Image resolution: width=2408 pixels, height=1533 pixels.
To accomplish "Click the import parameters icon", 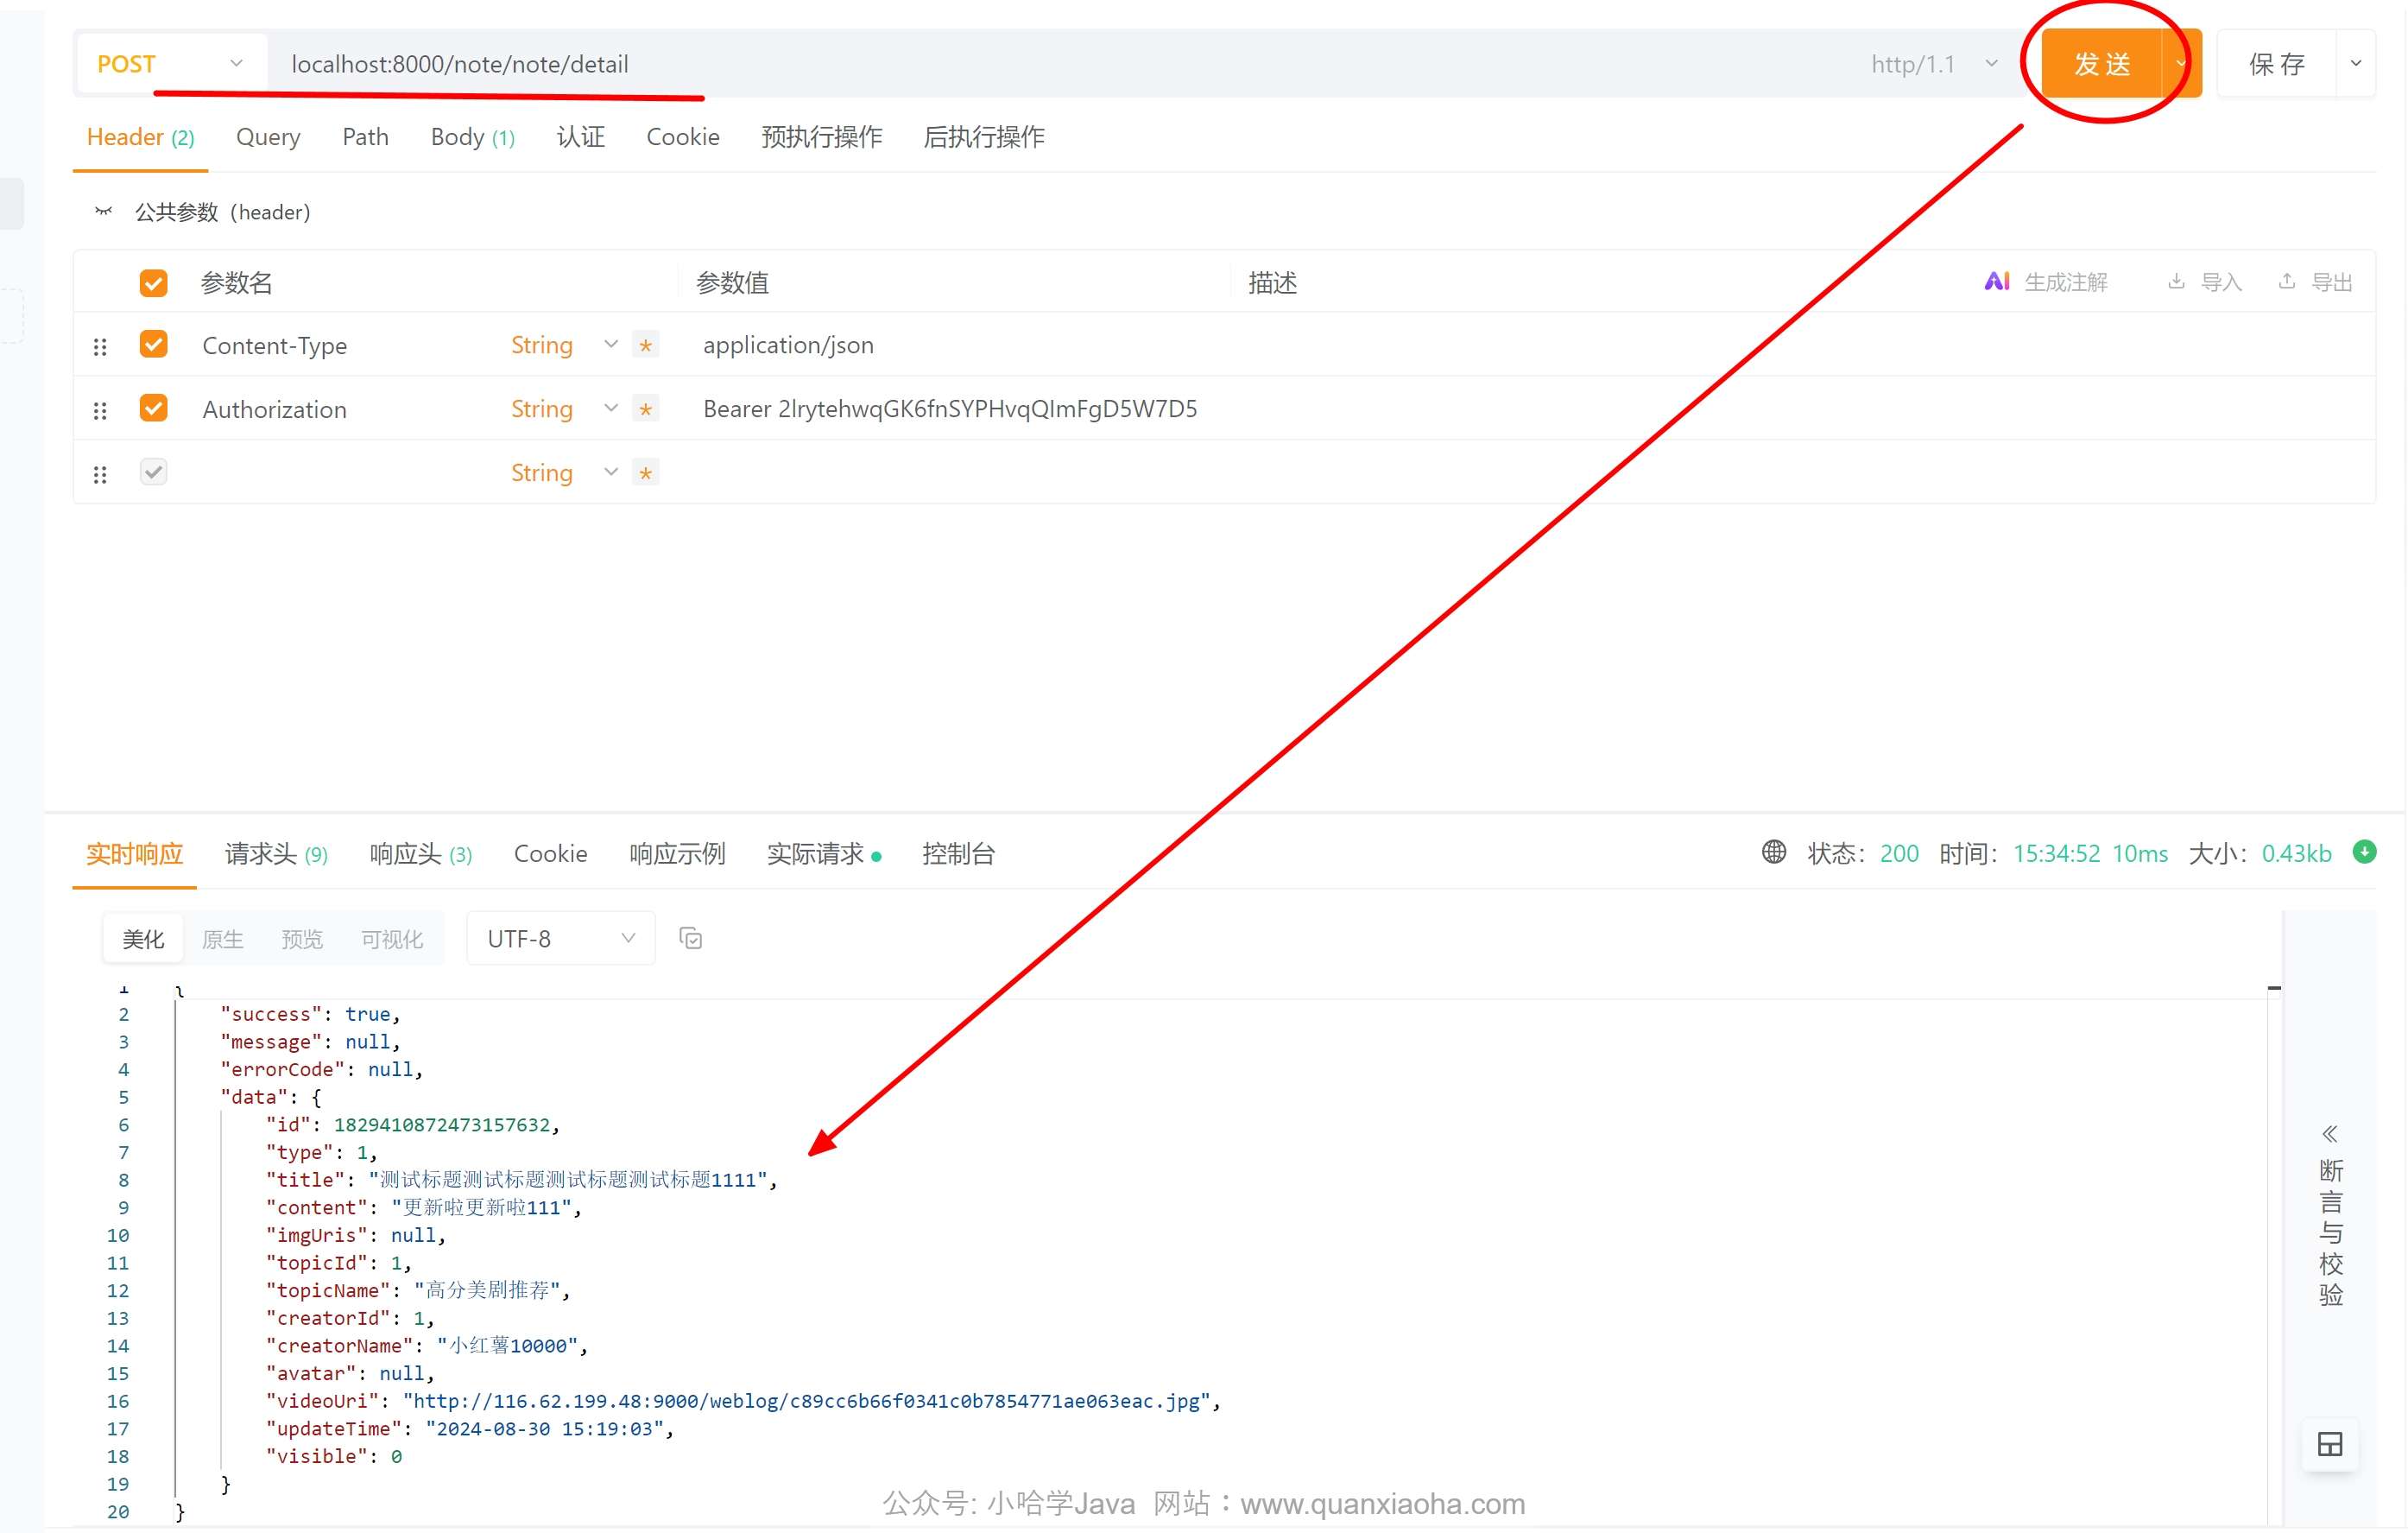I will tap(2176, 282).
